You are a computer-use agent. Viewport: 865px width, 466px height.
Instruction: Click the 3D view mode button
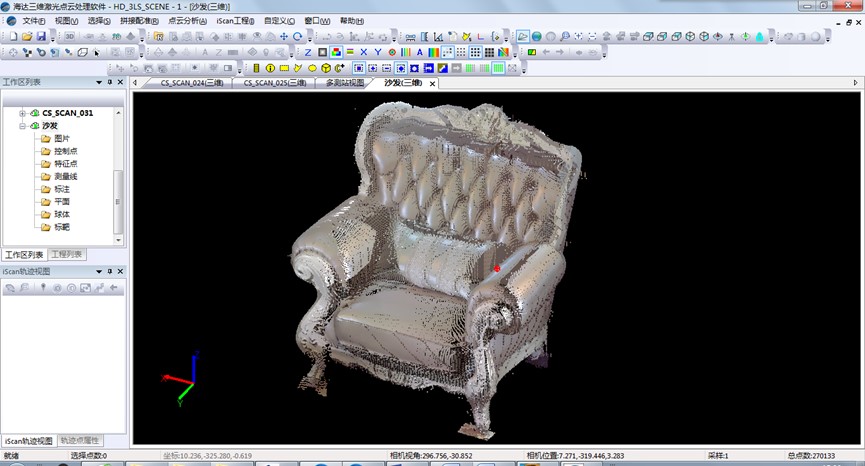pyautogui.click(x=69, y=37)
